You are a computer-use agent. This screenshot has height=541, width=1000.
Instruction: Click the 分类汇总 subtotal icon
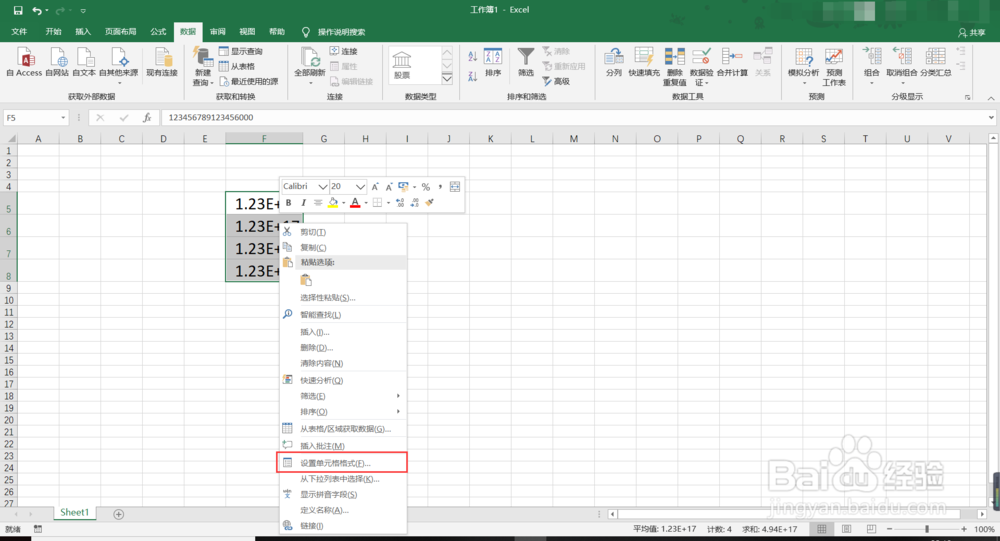[x=936, y=62]
